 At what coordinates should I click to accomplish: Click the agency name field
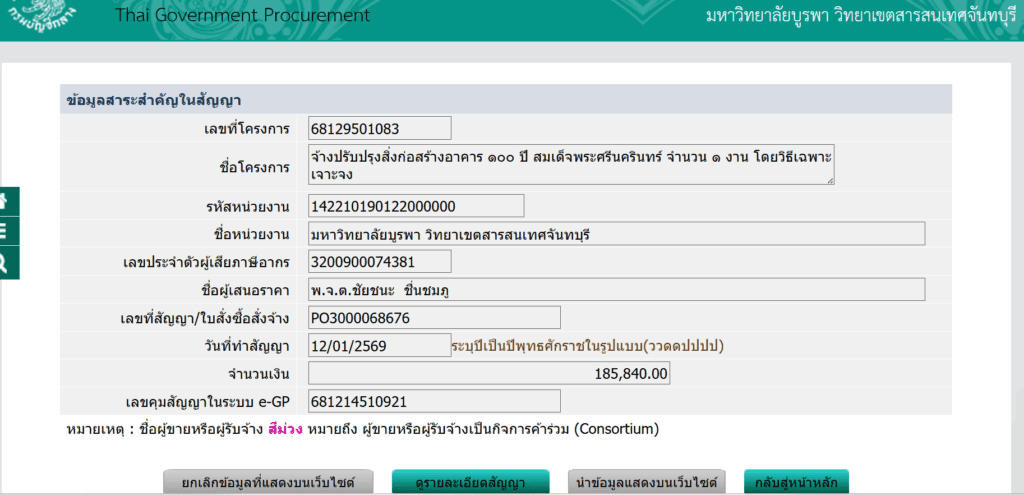[x=615, y=234]
